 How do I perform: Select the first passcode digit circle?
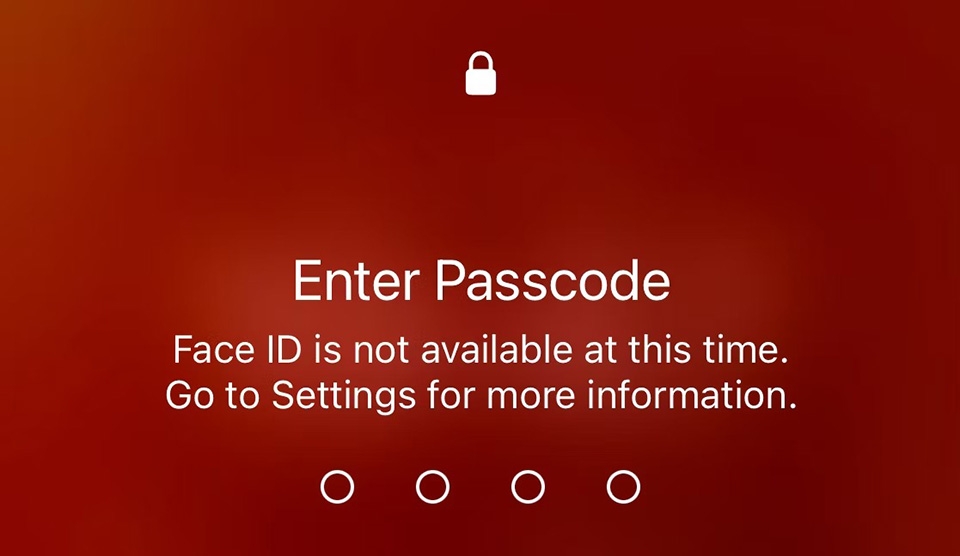(337, 487)
